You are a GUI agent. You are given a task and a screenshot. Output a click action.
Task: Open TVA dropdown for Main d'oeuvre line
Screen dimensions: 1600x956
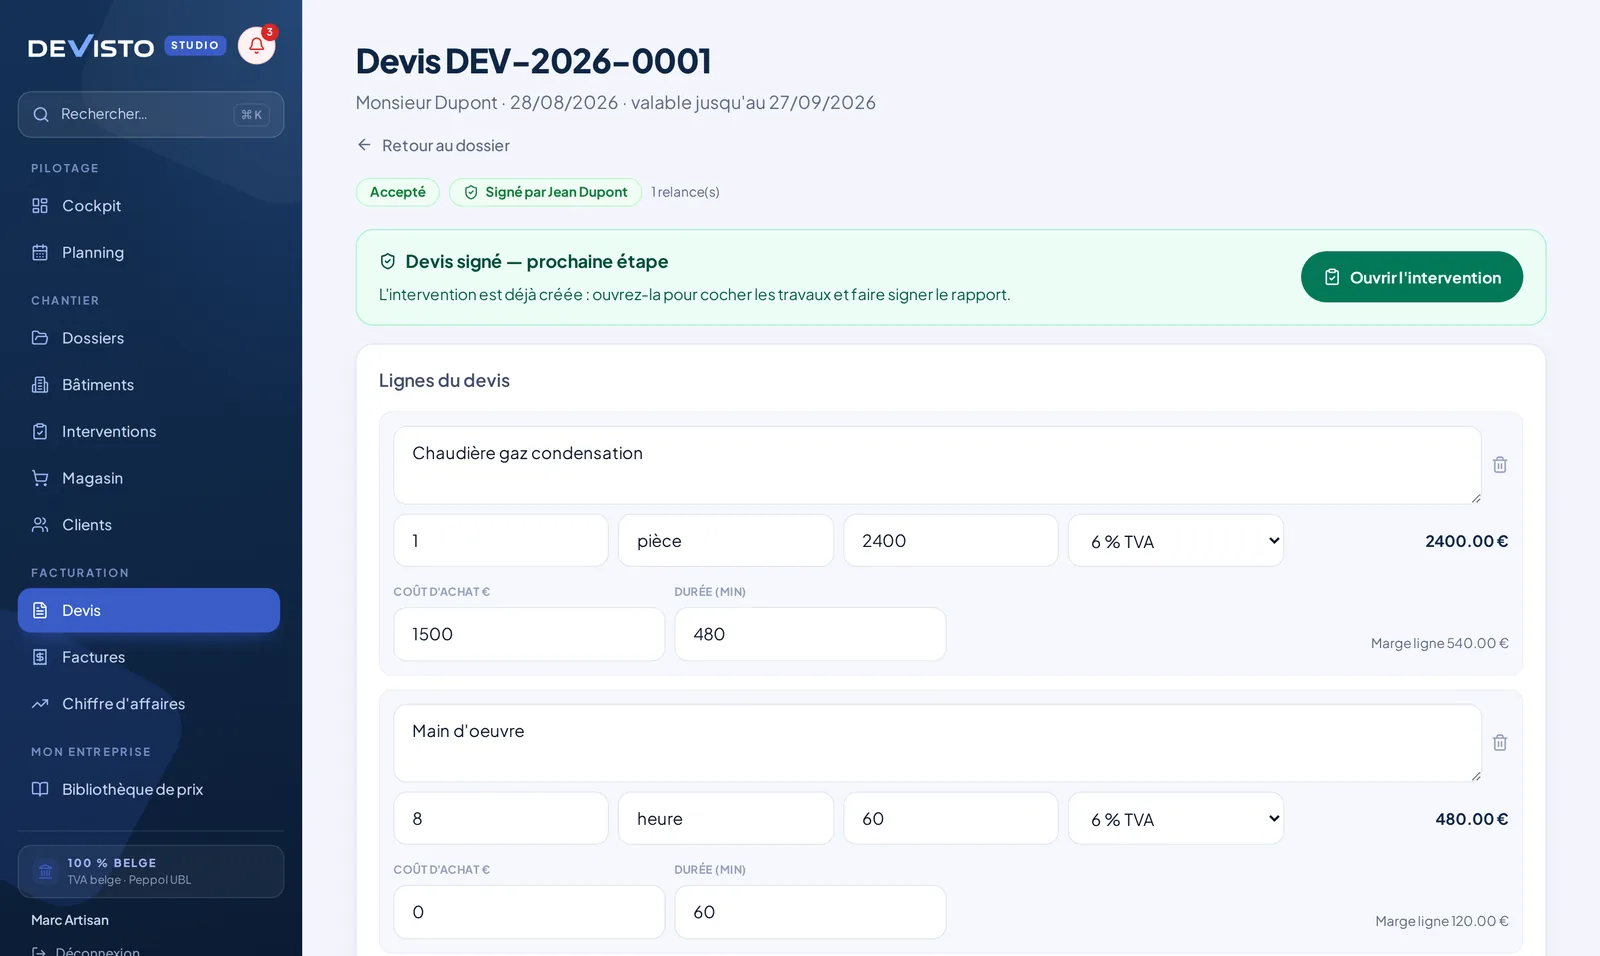click(x=1176, y=819)
